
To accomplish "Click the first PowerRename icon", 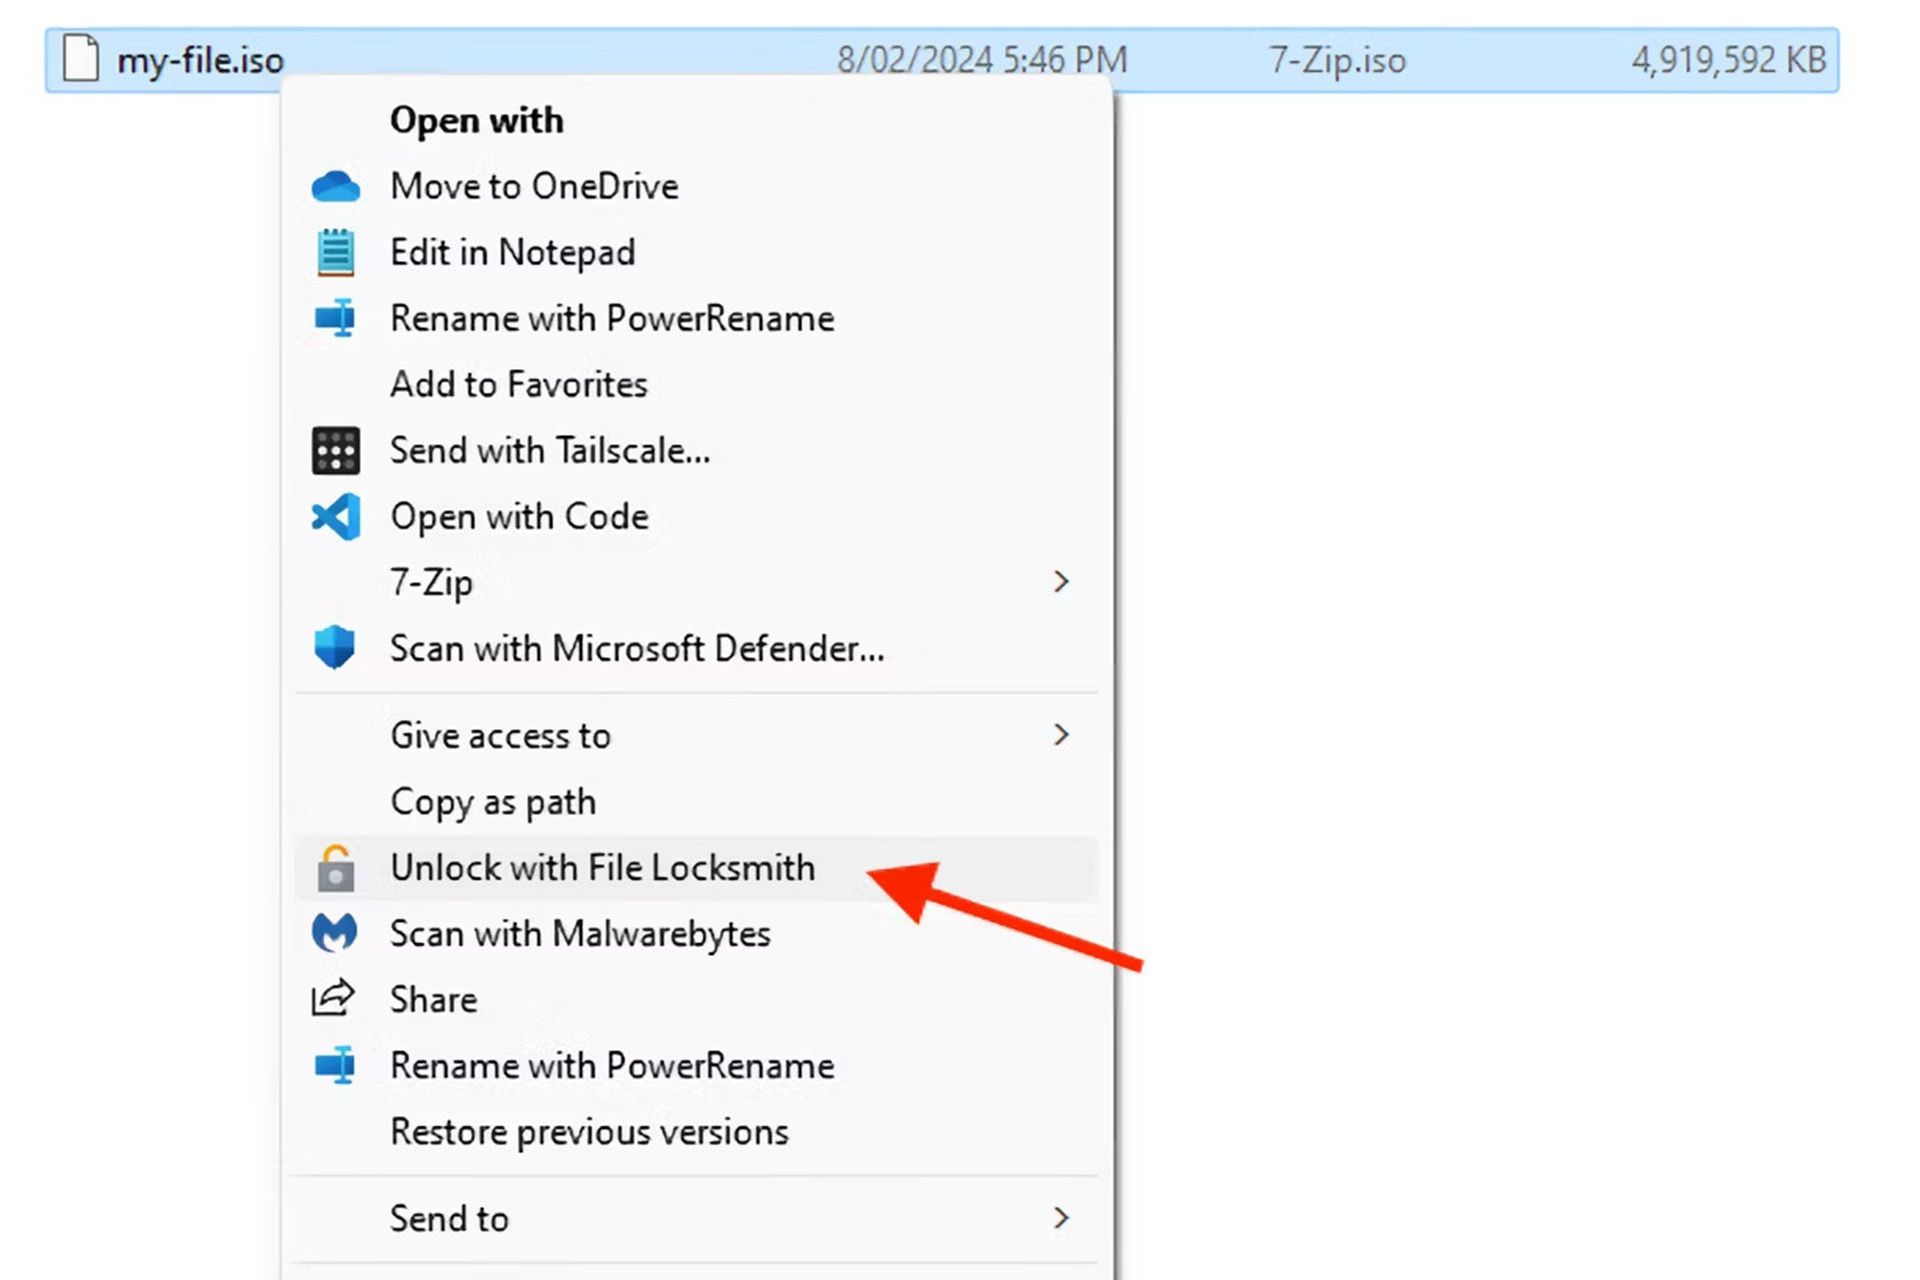I will click(x=335, y=318).
